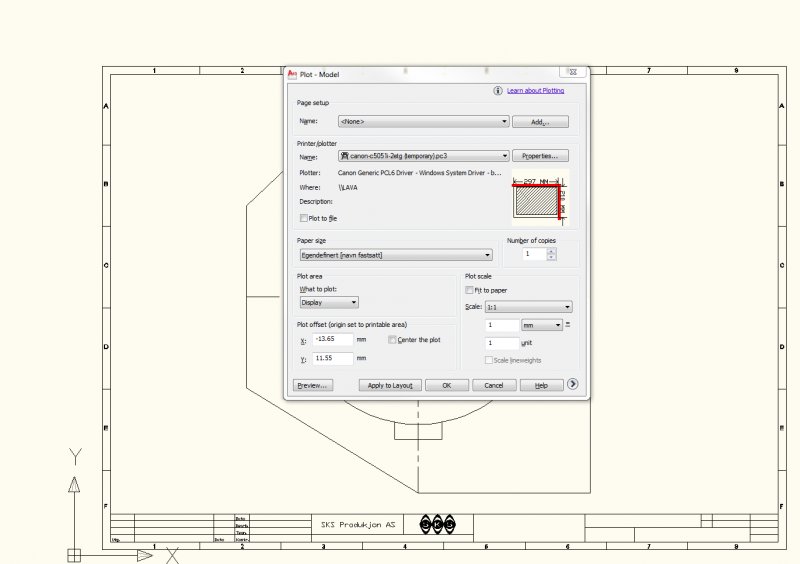
Task: Click the Apply to Layout button
Action: pyautogui.click(x=390, y=385)
